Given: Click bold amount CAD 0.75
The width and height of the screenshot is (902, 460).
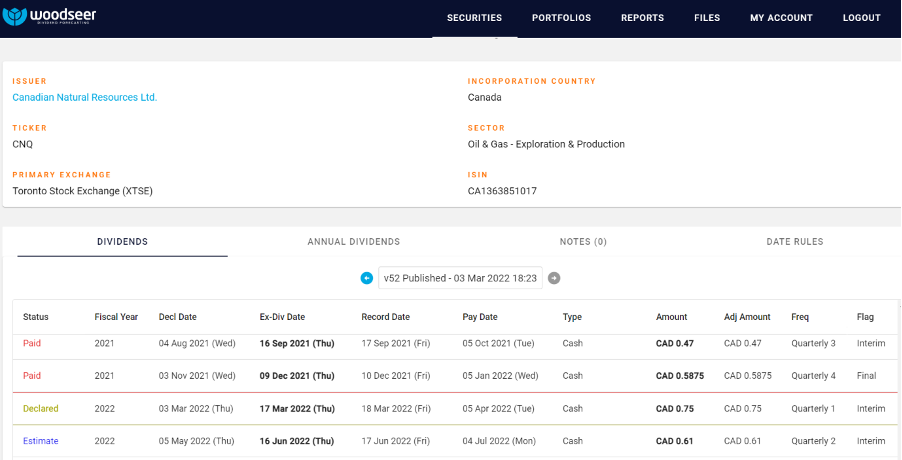Looking at the screenshot, I should click(675, 409).
